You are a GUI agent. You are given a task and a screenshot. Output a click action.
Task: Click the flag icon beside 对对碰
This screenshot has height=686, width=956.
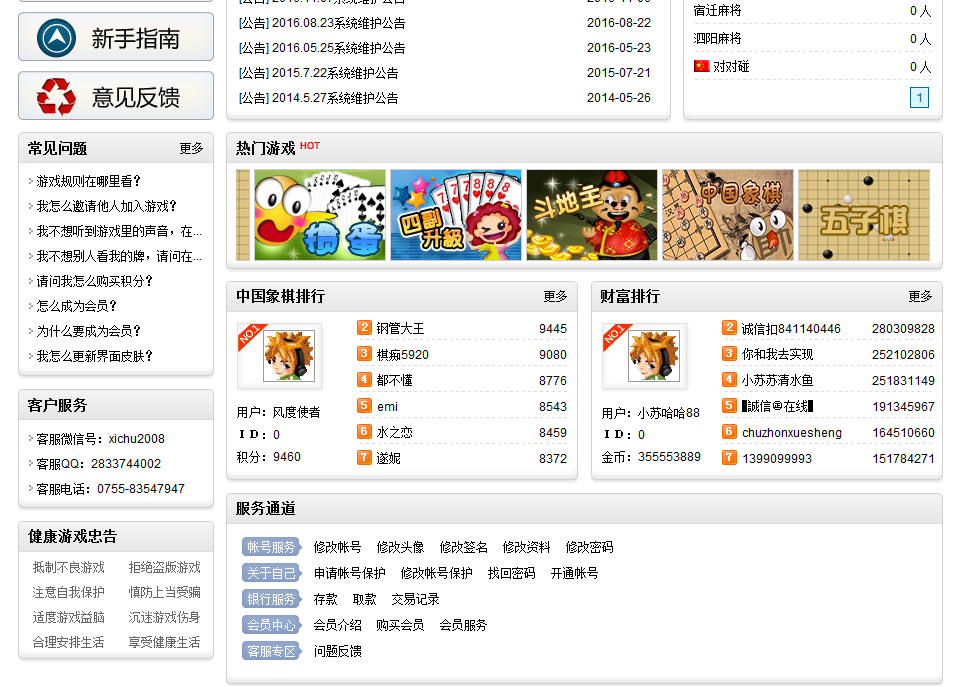(x=701, y=66)
